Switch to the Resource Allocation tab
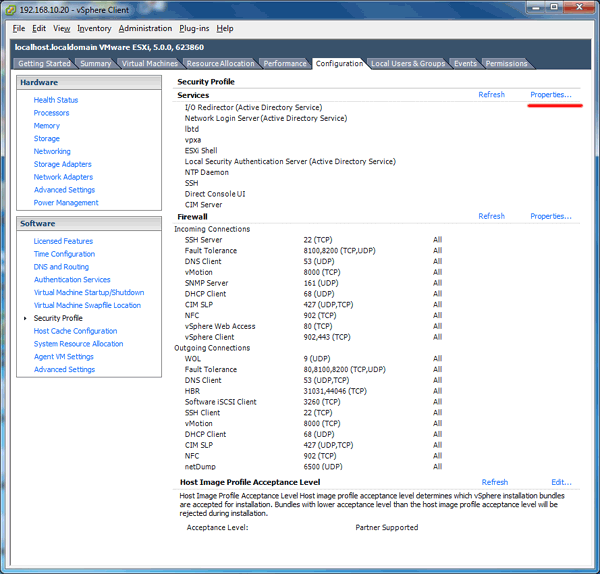Screen dimensions: 600x574 pyautogui.click(x=220, y=64)
